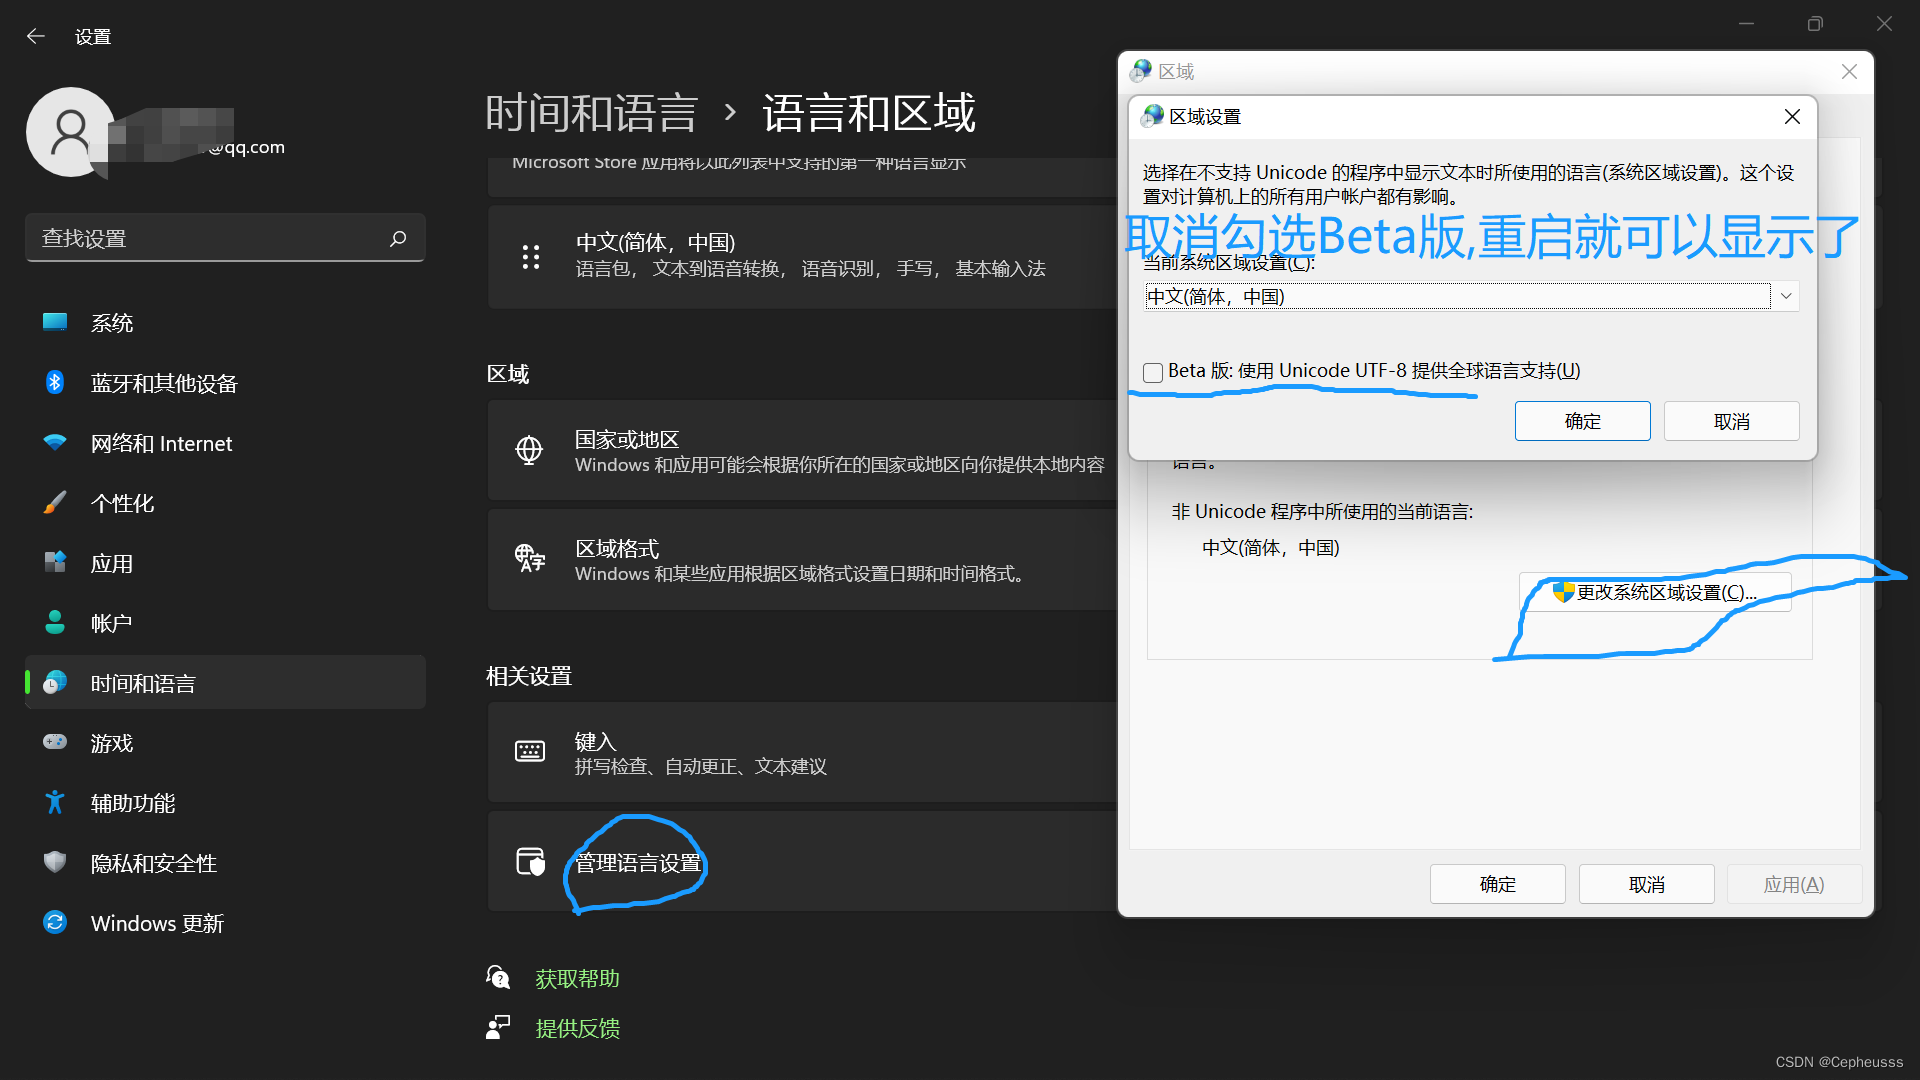Viewport: 1920px width, 1080px height.
Task: Click the search magnifier in 查找设置 box
Action: point(398,238)
